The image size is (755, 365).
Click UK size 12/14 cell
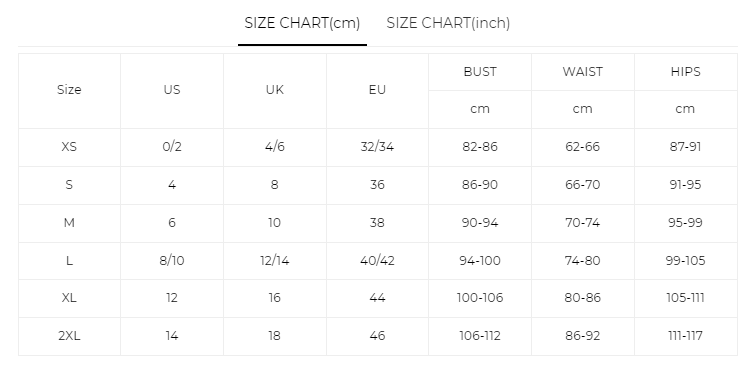[274, 261]
